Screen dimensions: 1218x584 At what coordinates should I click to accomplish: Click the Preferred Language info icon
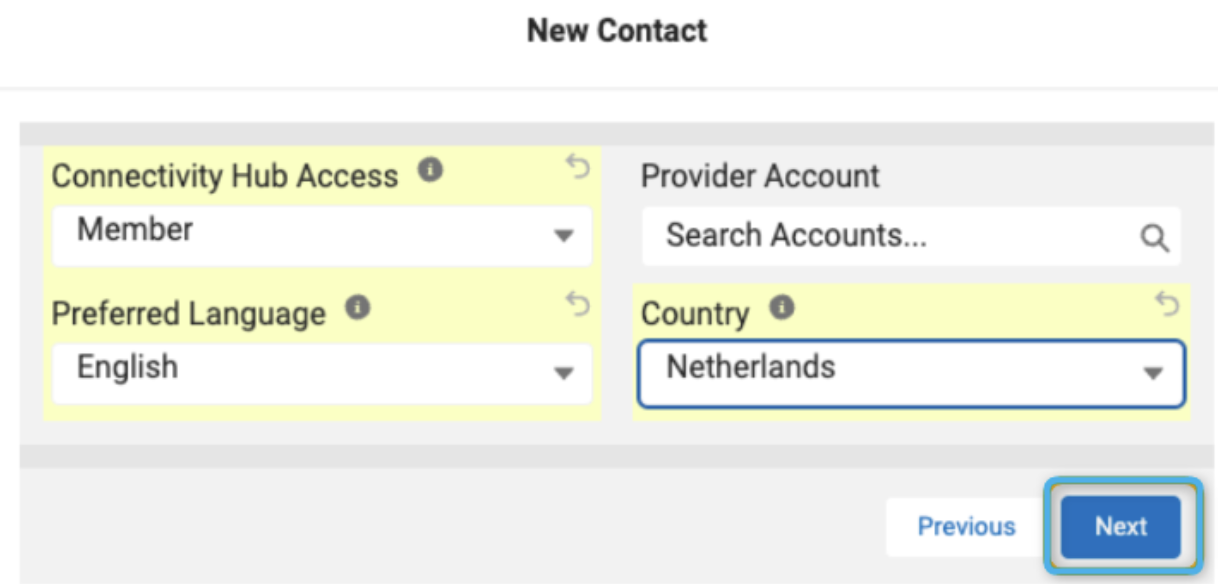[357, 308]
